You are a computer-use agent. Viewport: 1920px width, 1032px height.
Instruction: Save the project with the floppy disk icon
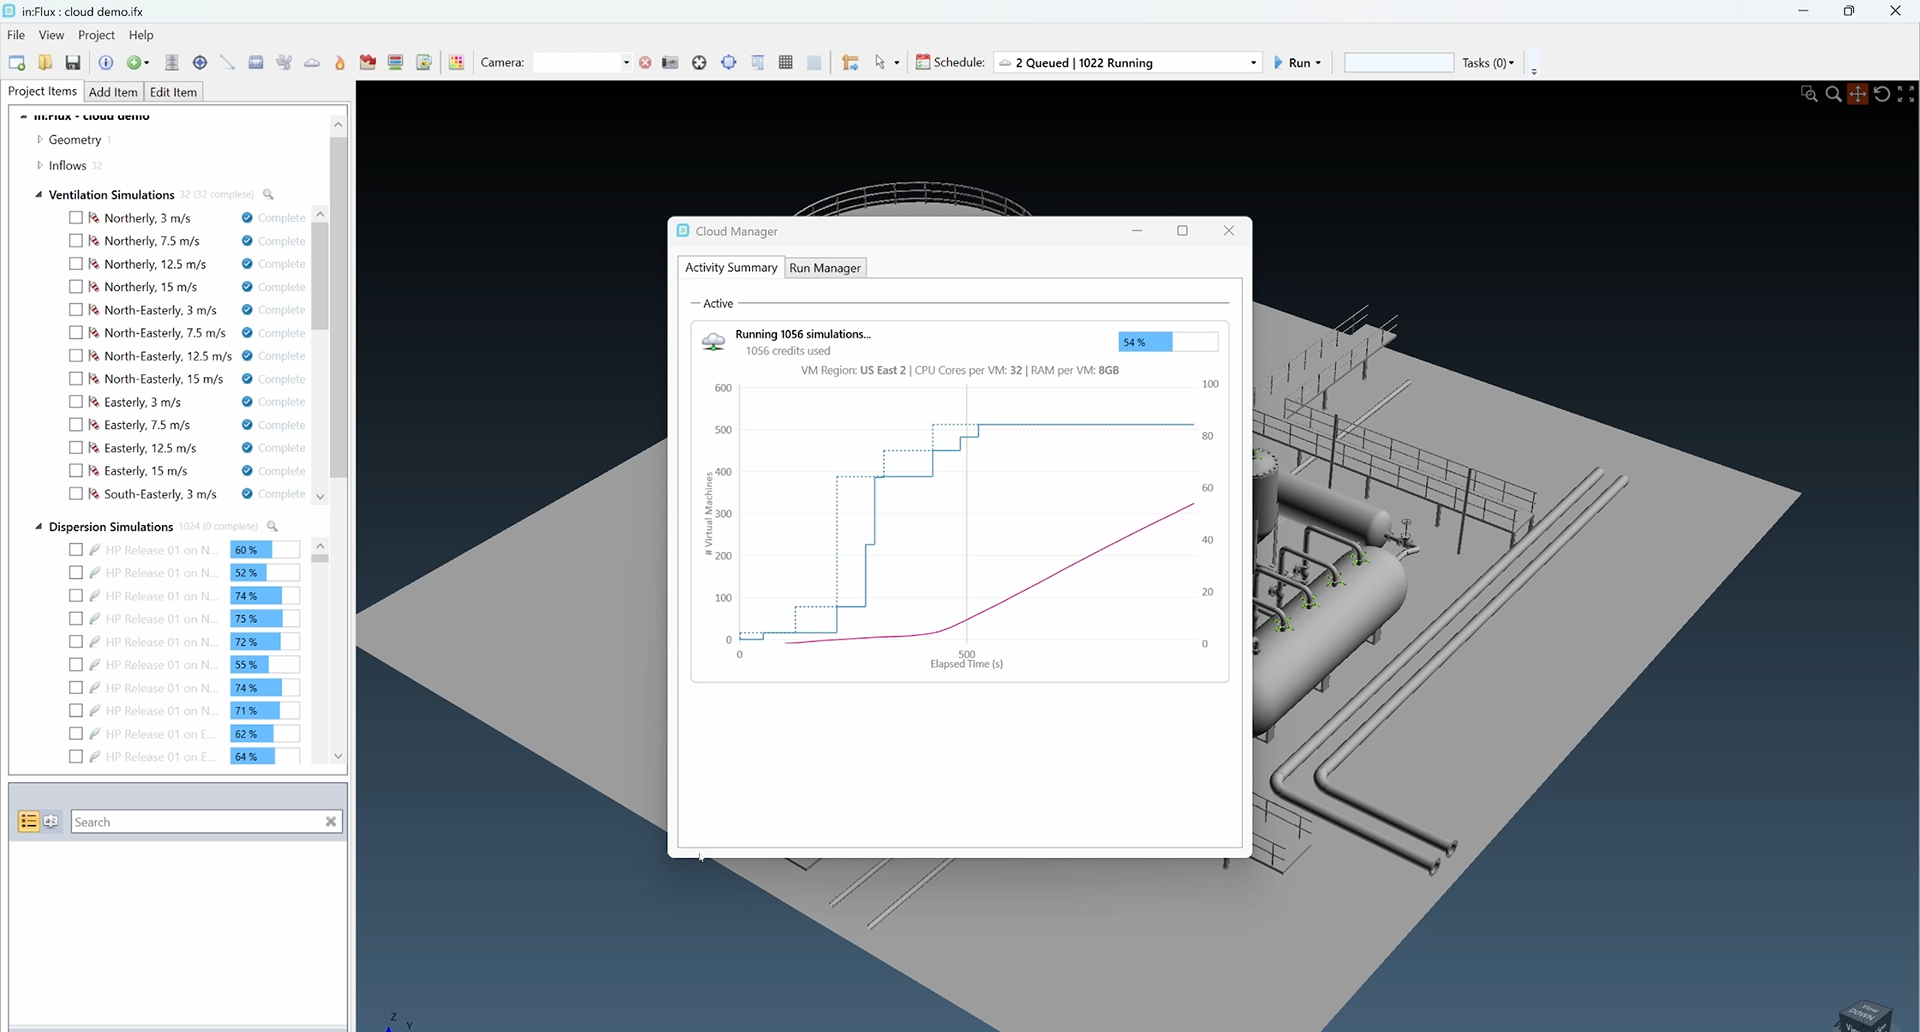(73, 63)
